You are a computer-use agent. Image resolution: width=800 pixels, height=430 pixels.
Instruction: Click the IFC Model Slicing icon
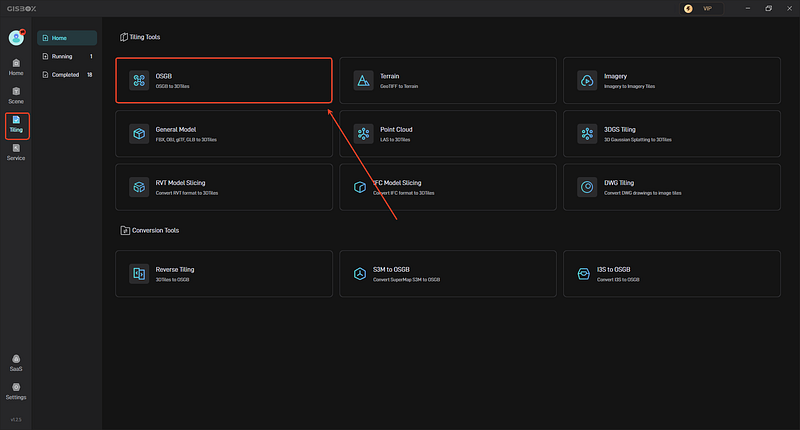point(360,187)
